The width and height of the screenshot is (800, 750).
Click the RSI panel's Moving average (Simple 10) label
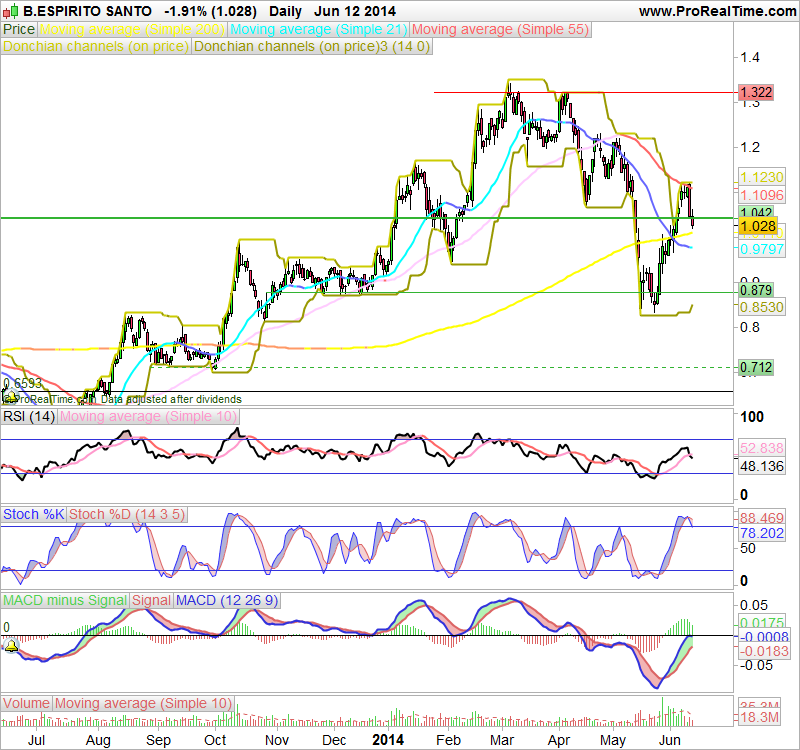pos(148,416)
